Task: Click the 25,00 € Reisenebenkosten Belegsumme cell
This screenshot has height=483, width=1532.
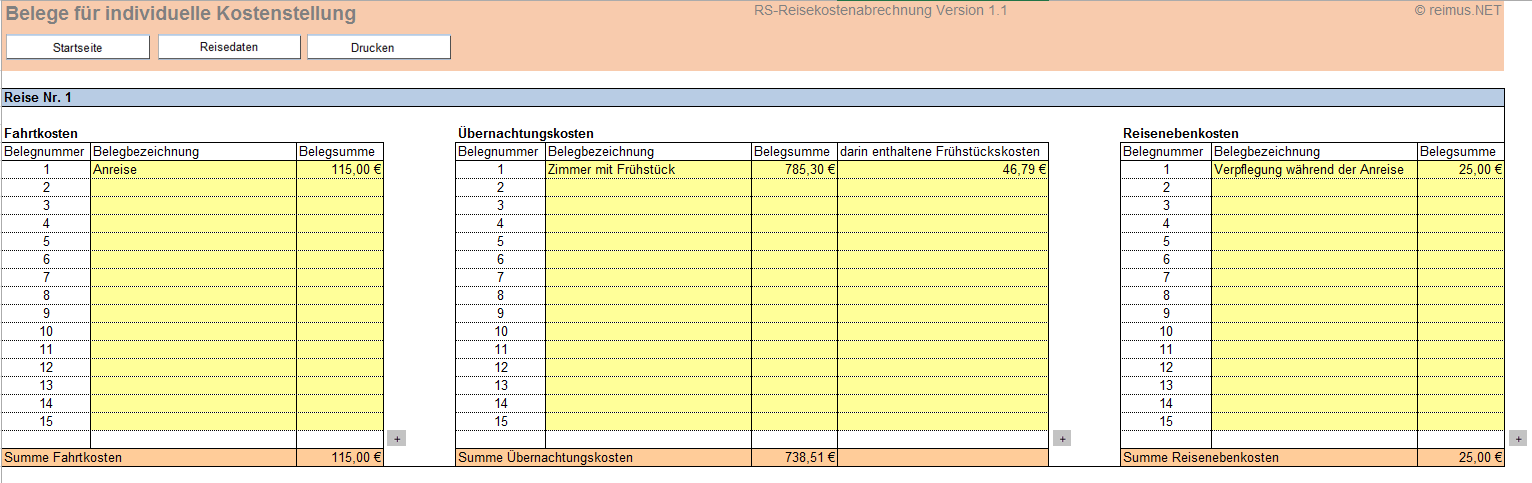Action: tap(1461, 170)
